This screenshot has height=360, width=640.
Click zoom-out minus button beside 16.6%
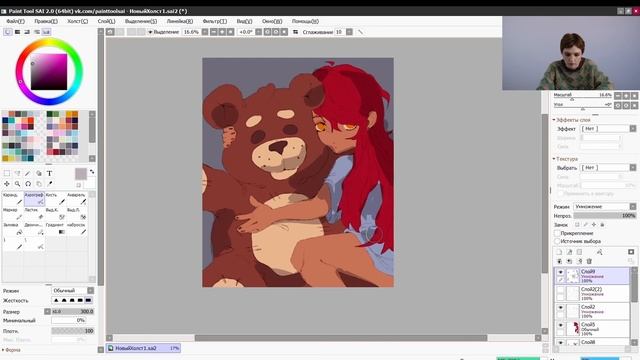(x=213, y=32)
